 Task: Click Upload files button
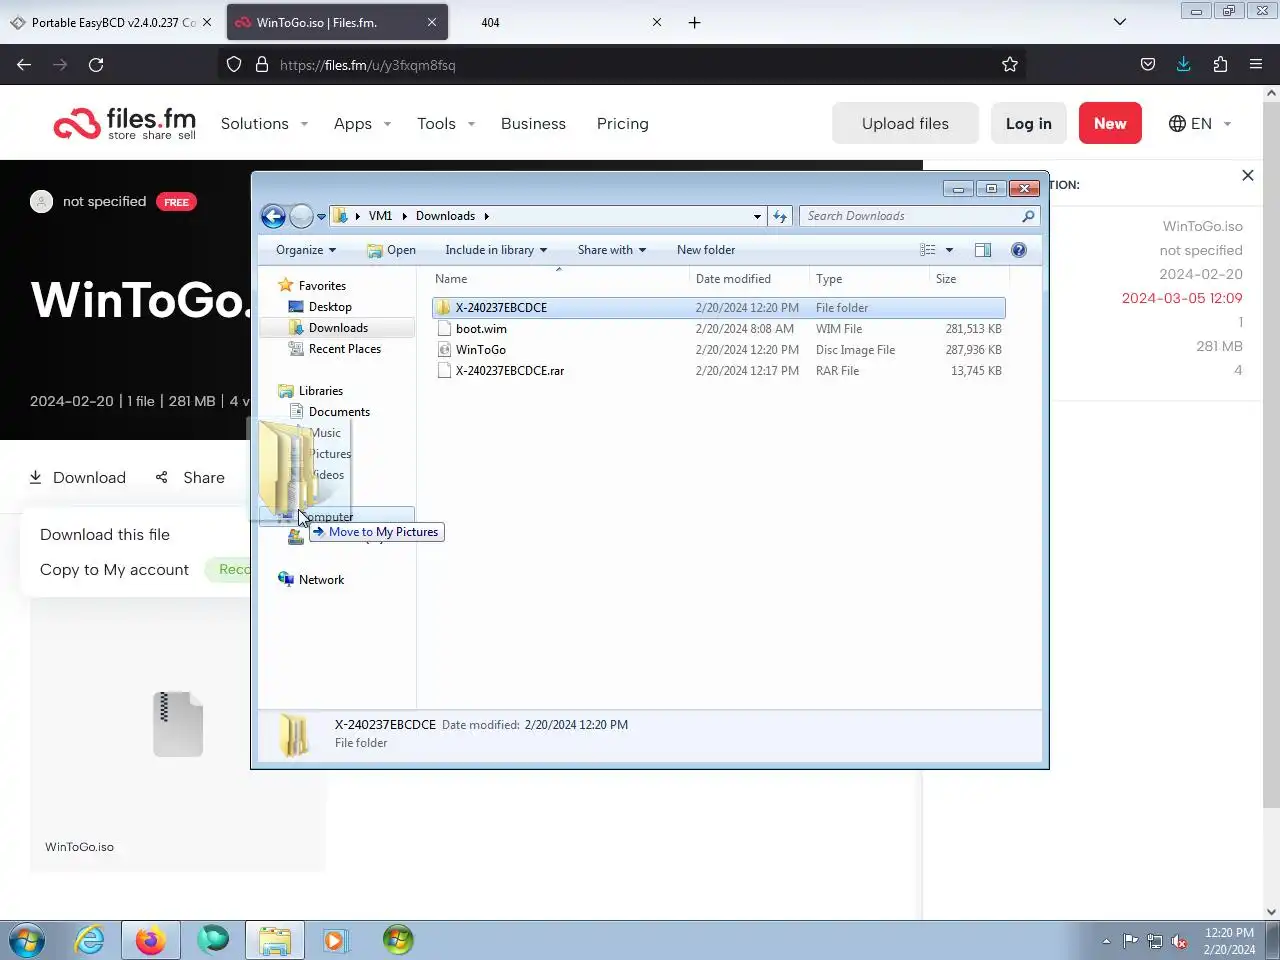(x=905, y=124)
